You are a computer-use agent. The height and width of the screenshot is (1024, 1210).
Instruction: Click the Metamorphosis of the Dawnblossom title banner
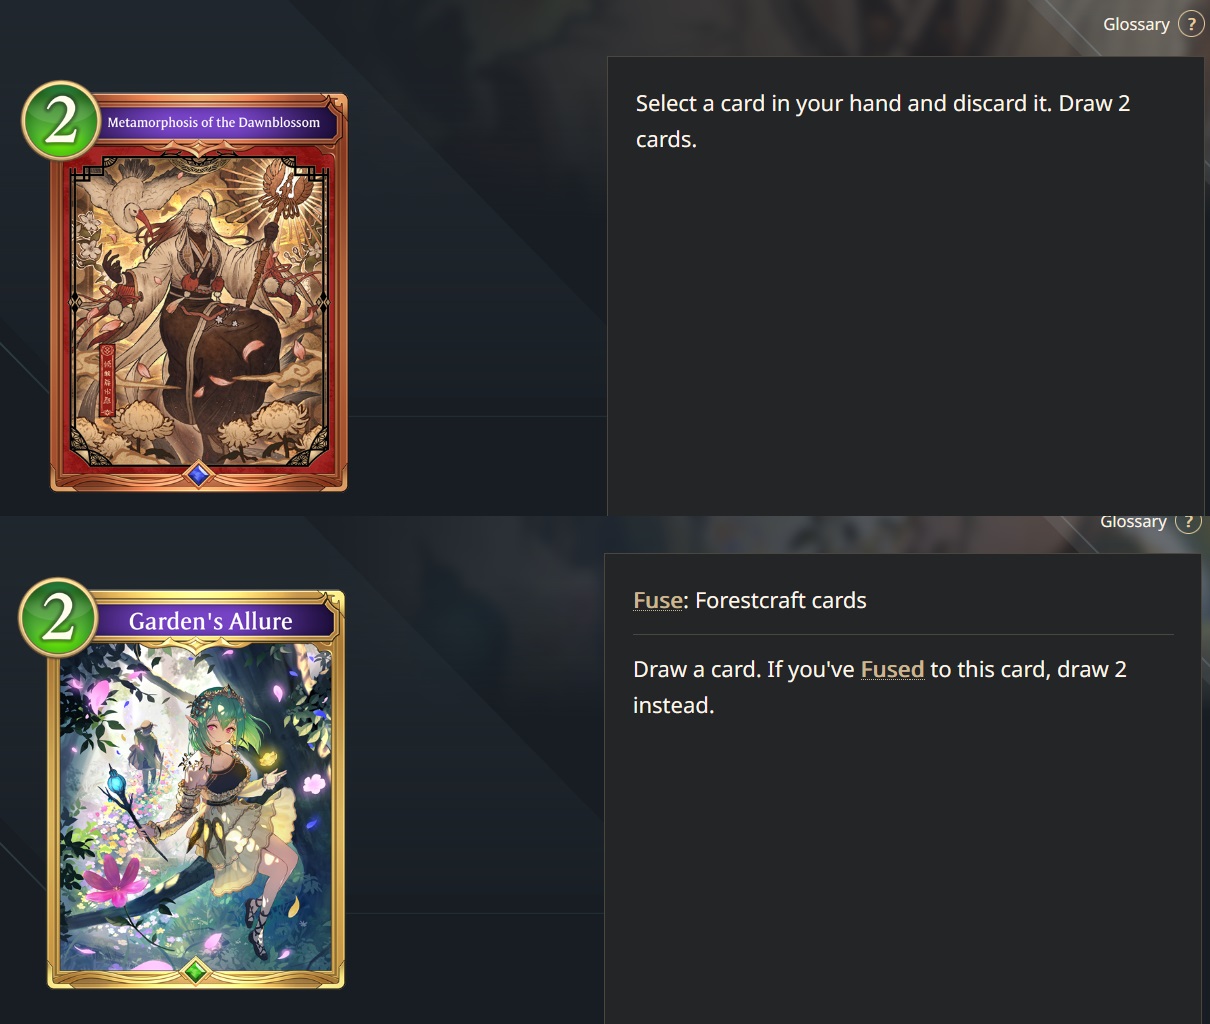point(214,122)
